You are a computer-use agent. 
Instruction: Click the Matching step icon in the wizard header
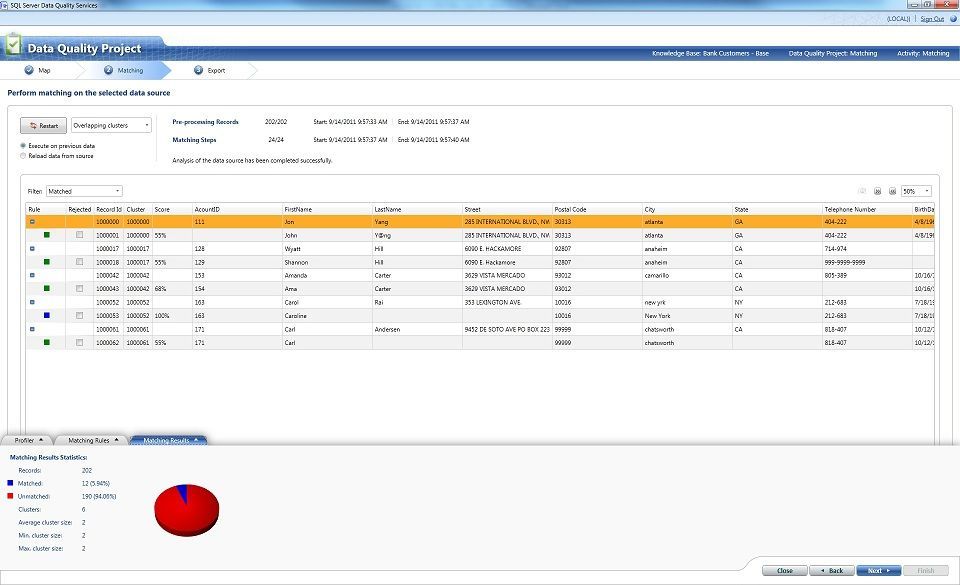click(110, 70)
